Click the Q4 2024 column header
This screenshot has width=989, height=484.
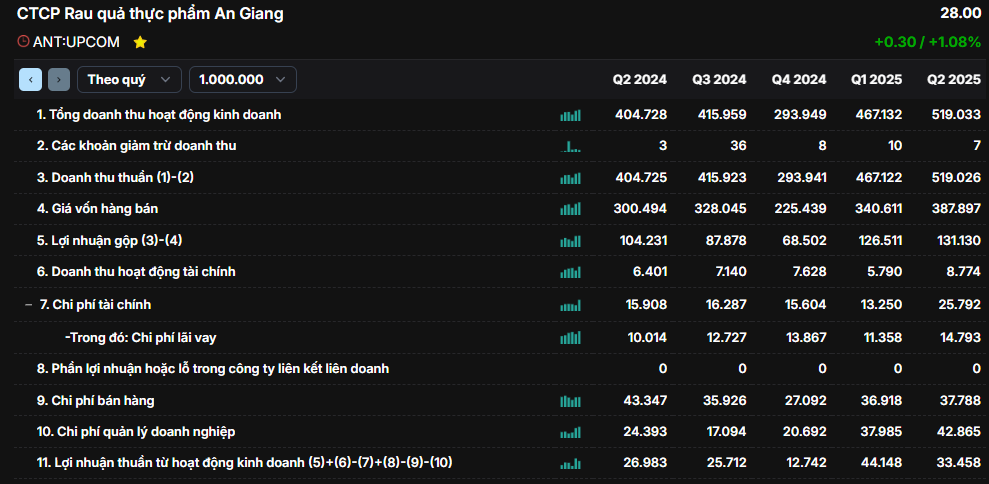tap(799, 80)
